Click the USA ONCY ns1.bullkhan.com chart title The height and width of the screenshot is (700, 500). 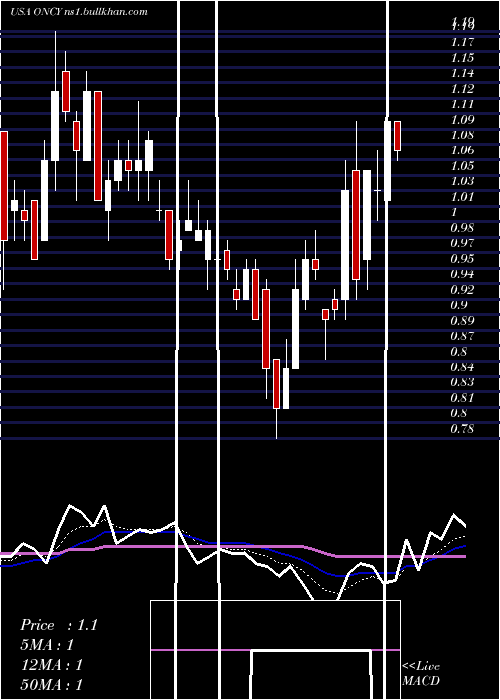[79, 12]
